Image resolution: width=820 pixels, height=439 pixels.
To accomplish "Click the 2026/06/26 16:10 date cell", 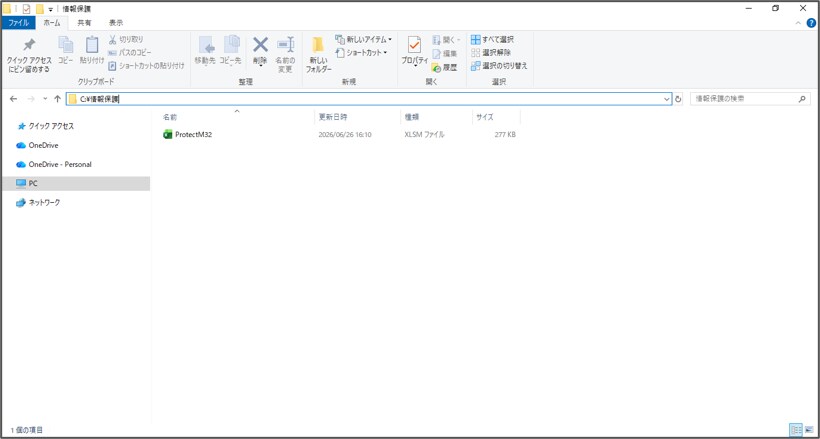I will pyautogui.click(x=345, y=134).
